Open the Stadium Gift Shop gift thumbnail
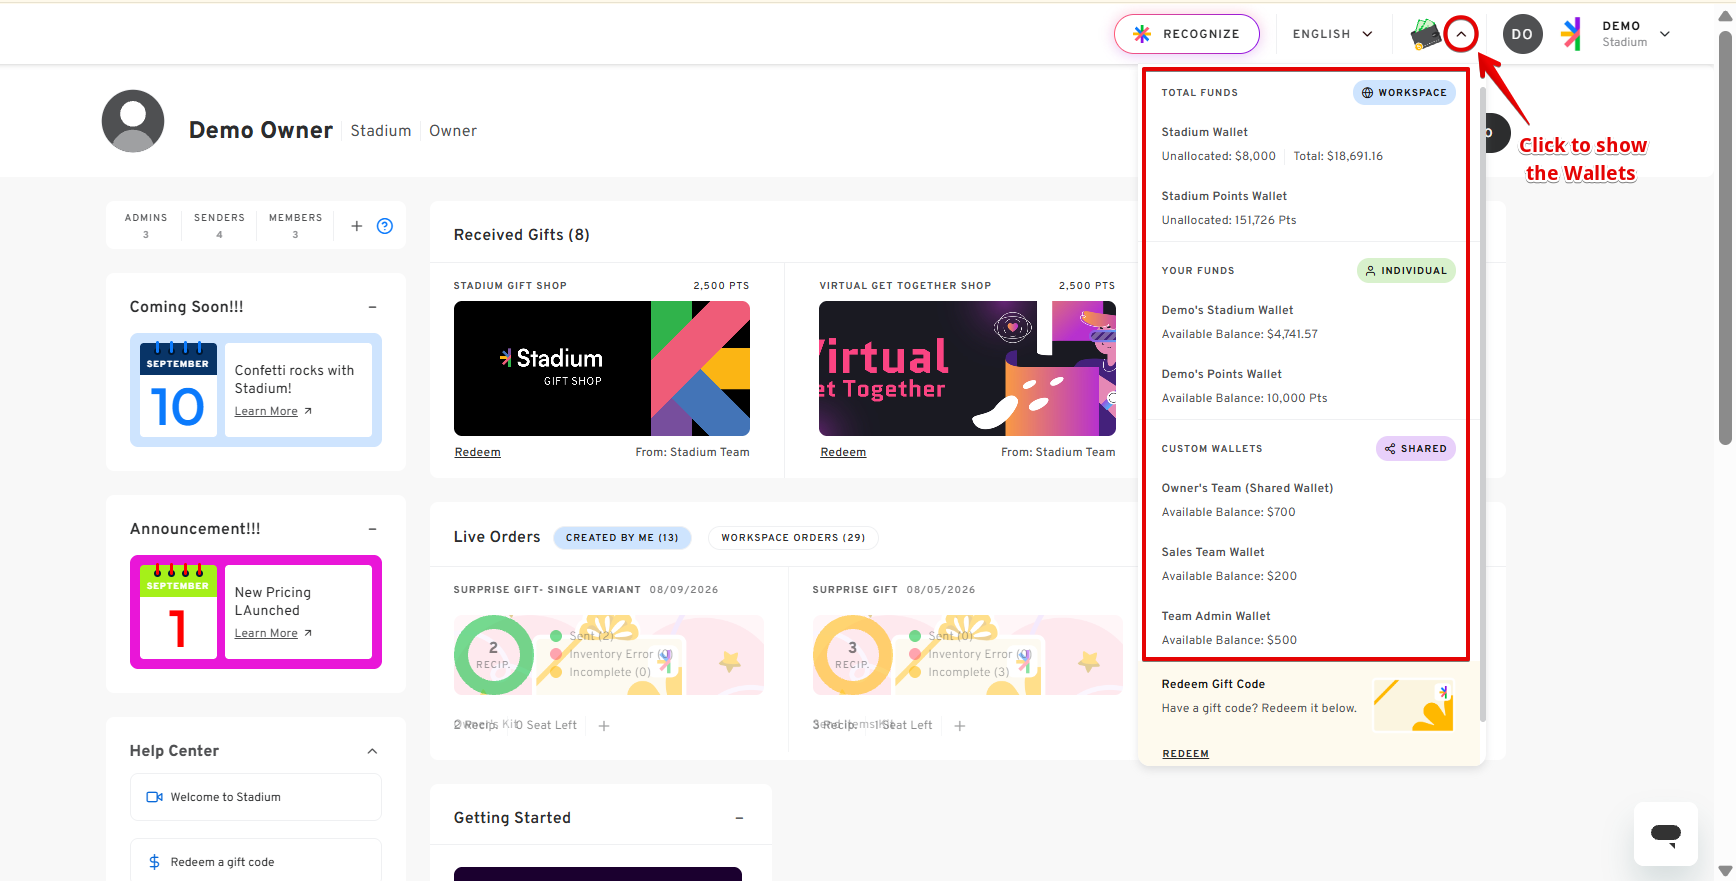1736x881 pixels. 602,368
